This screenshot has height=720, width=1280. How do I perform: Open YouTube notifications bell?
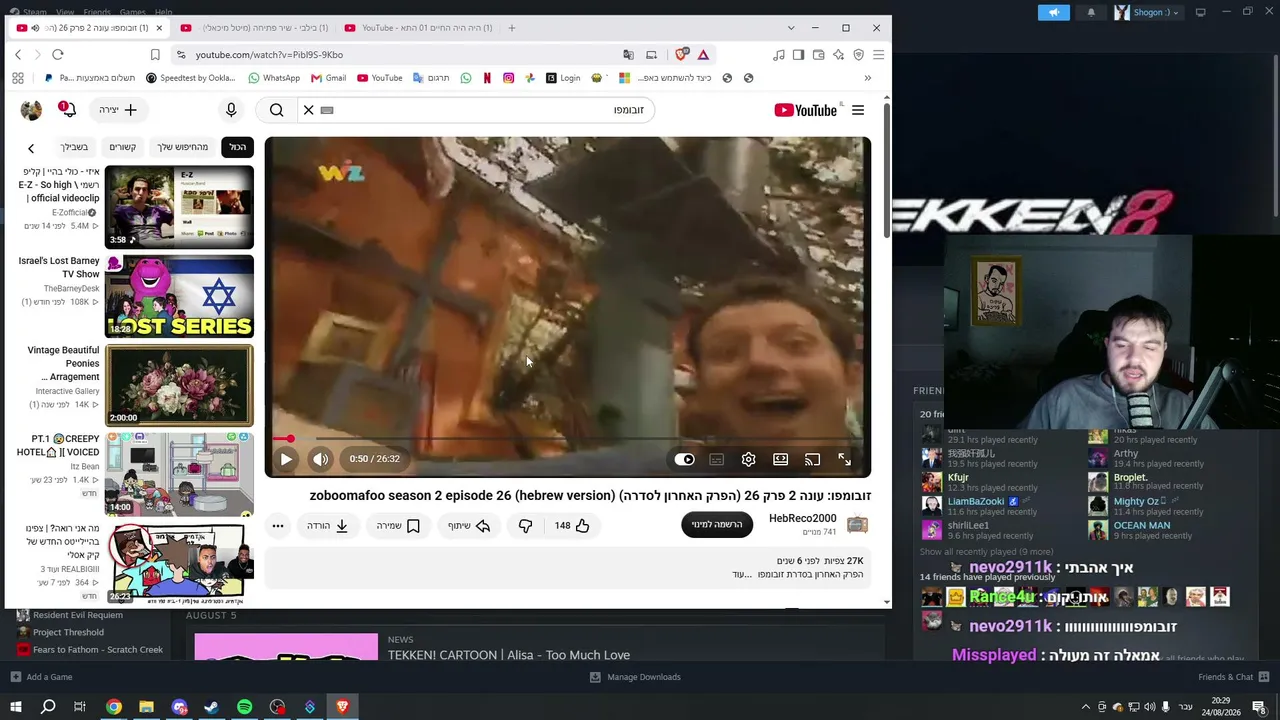coord(67,110)
